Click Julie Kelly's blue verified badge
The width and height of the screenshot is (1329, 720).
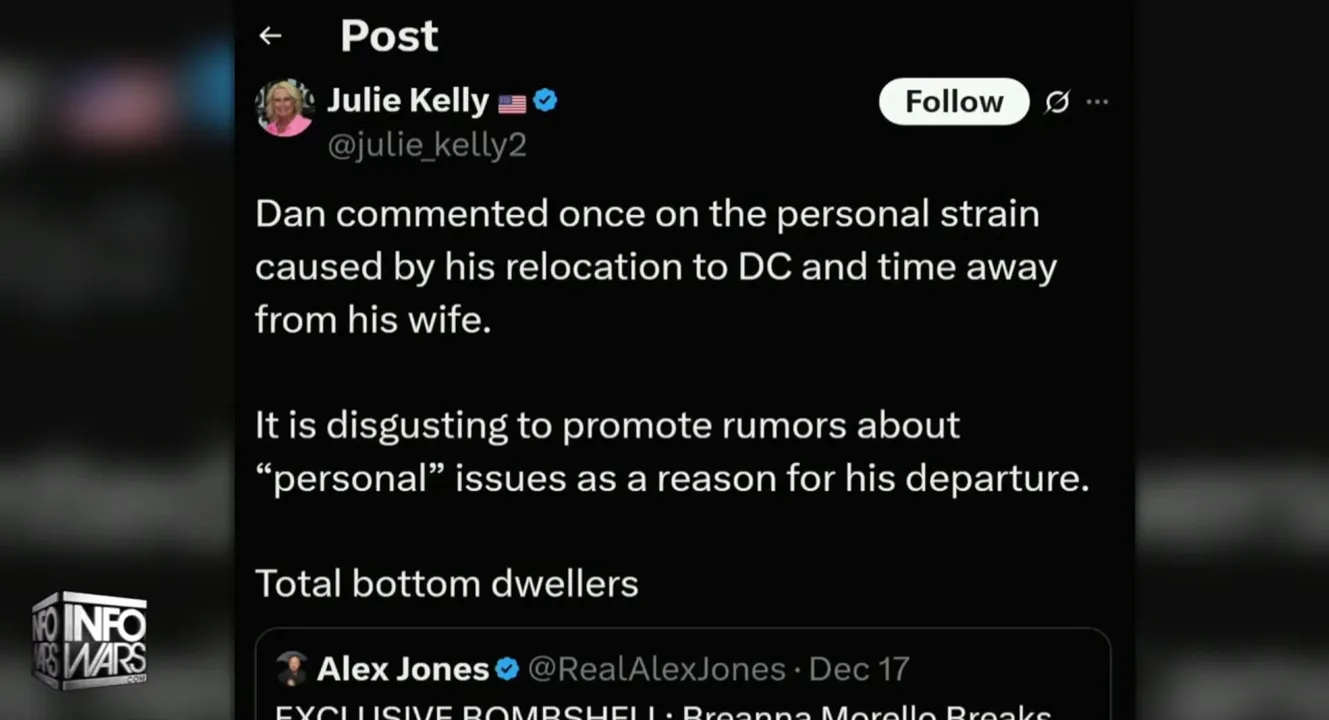point(545,101)
